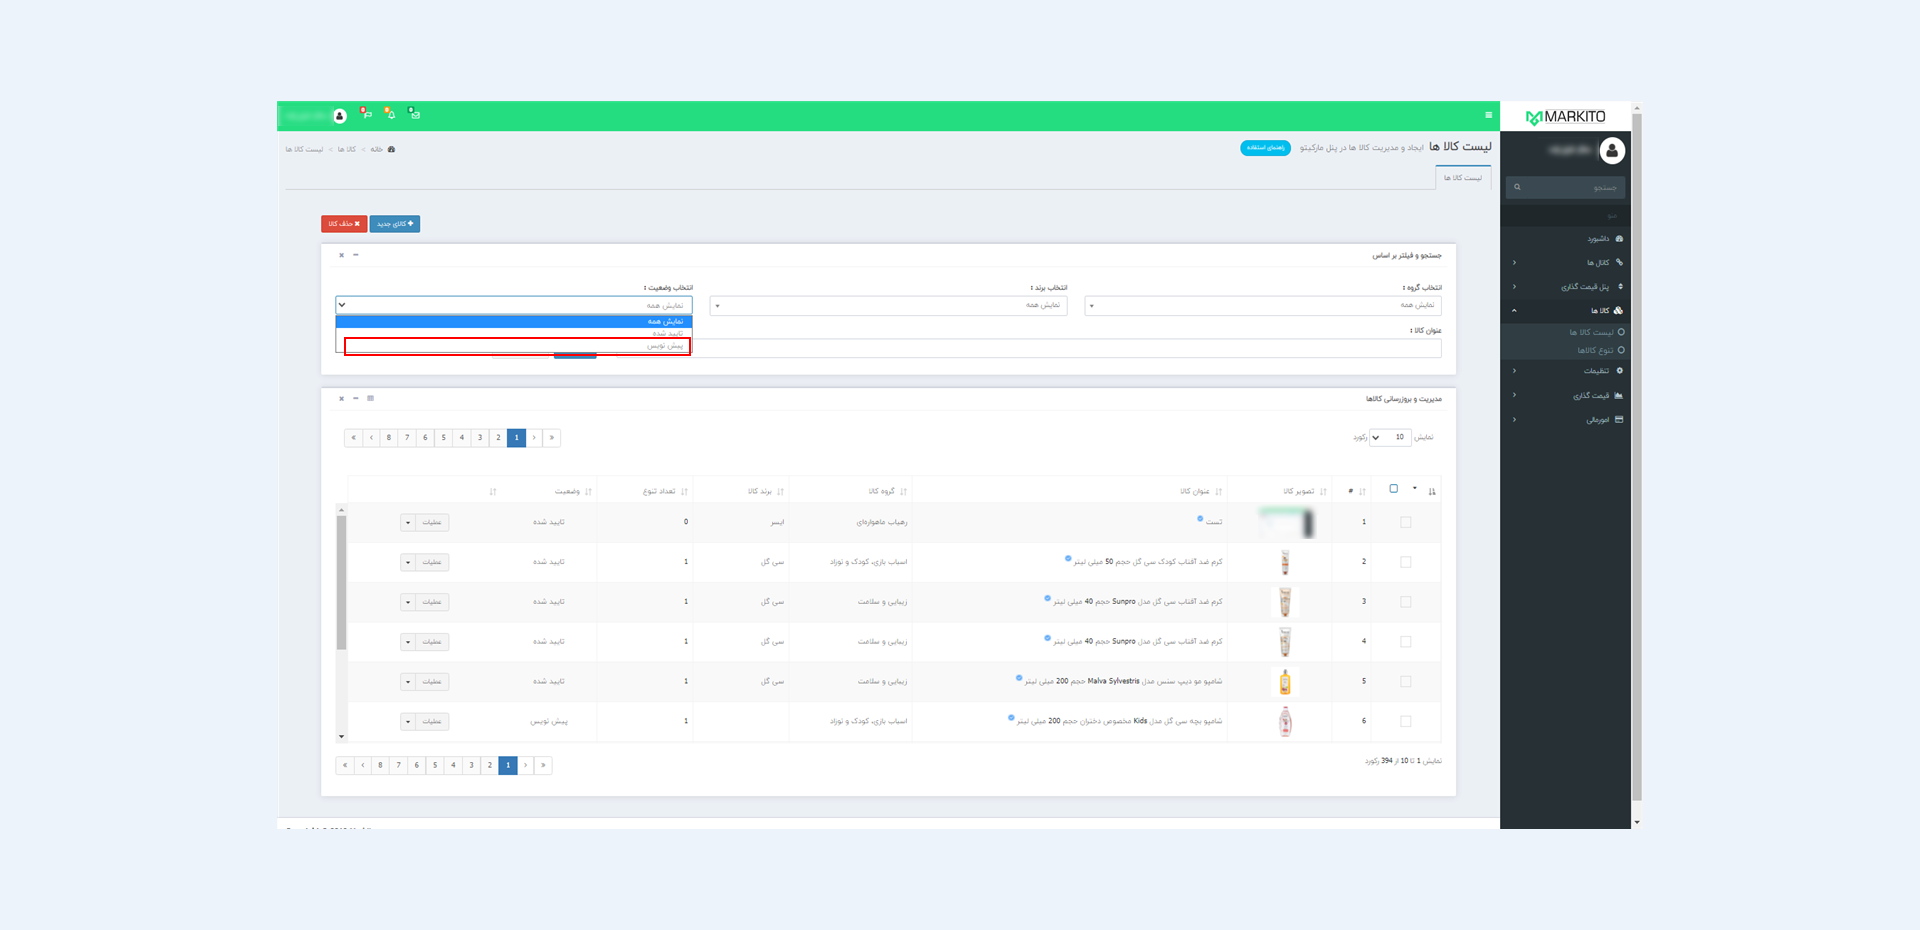This screenshot has width=1920, height=930.
Task: Choose تایید شده option in status list
Action: (514, 334)
